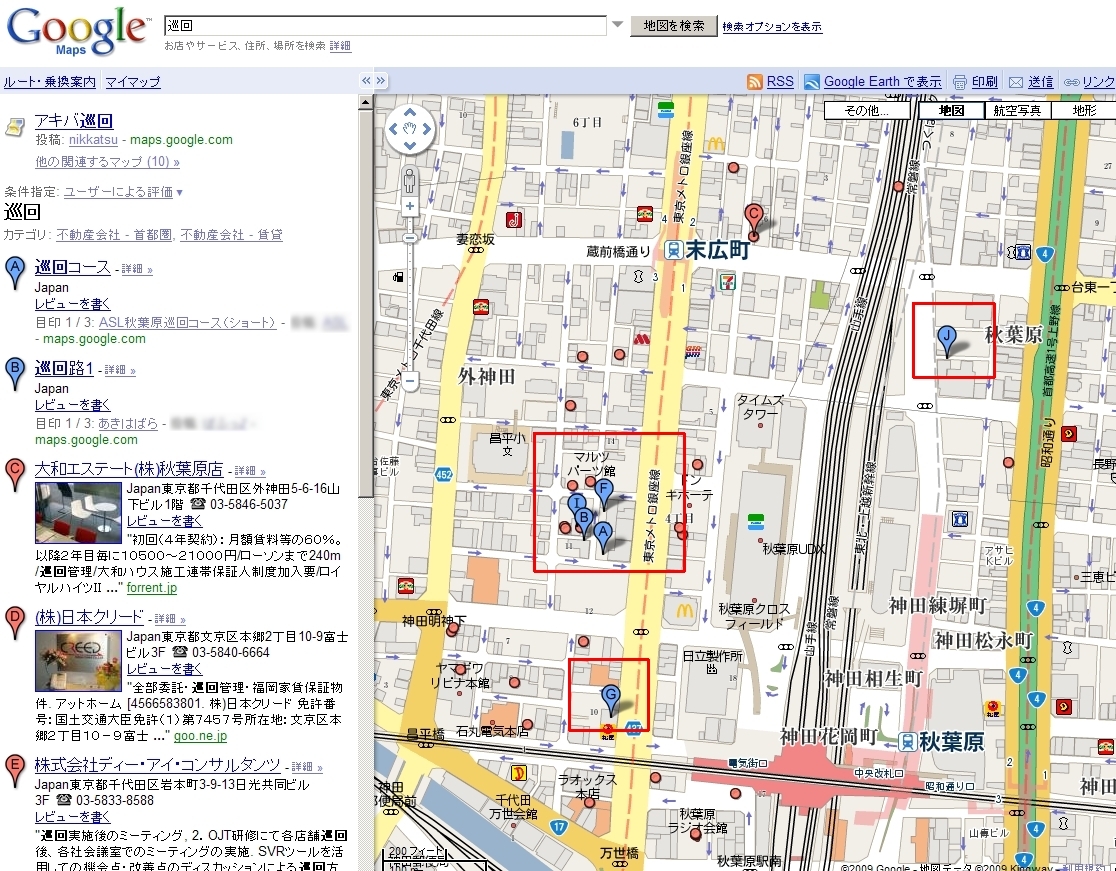The image size is (1116, 871).
Task: Click レビューを書く under 巡回コース
Action: [x=73, y=304]
